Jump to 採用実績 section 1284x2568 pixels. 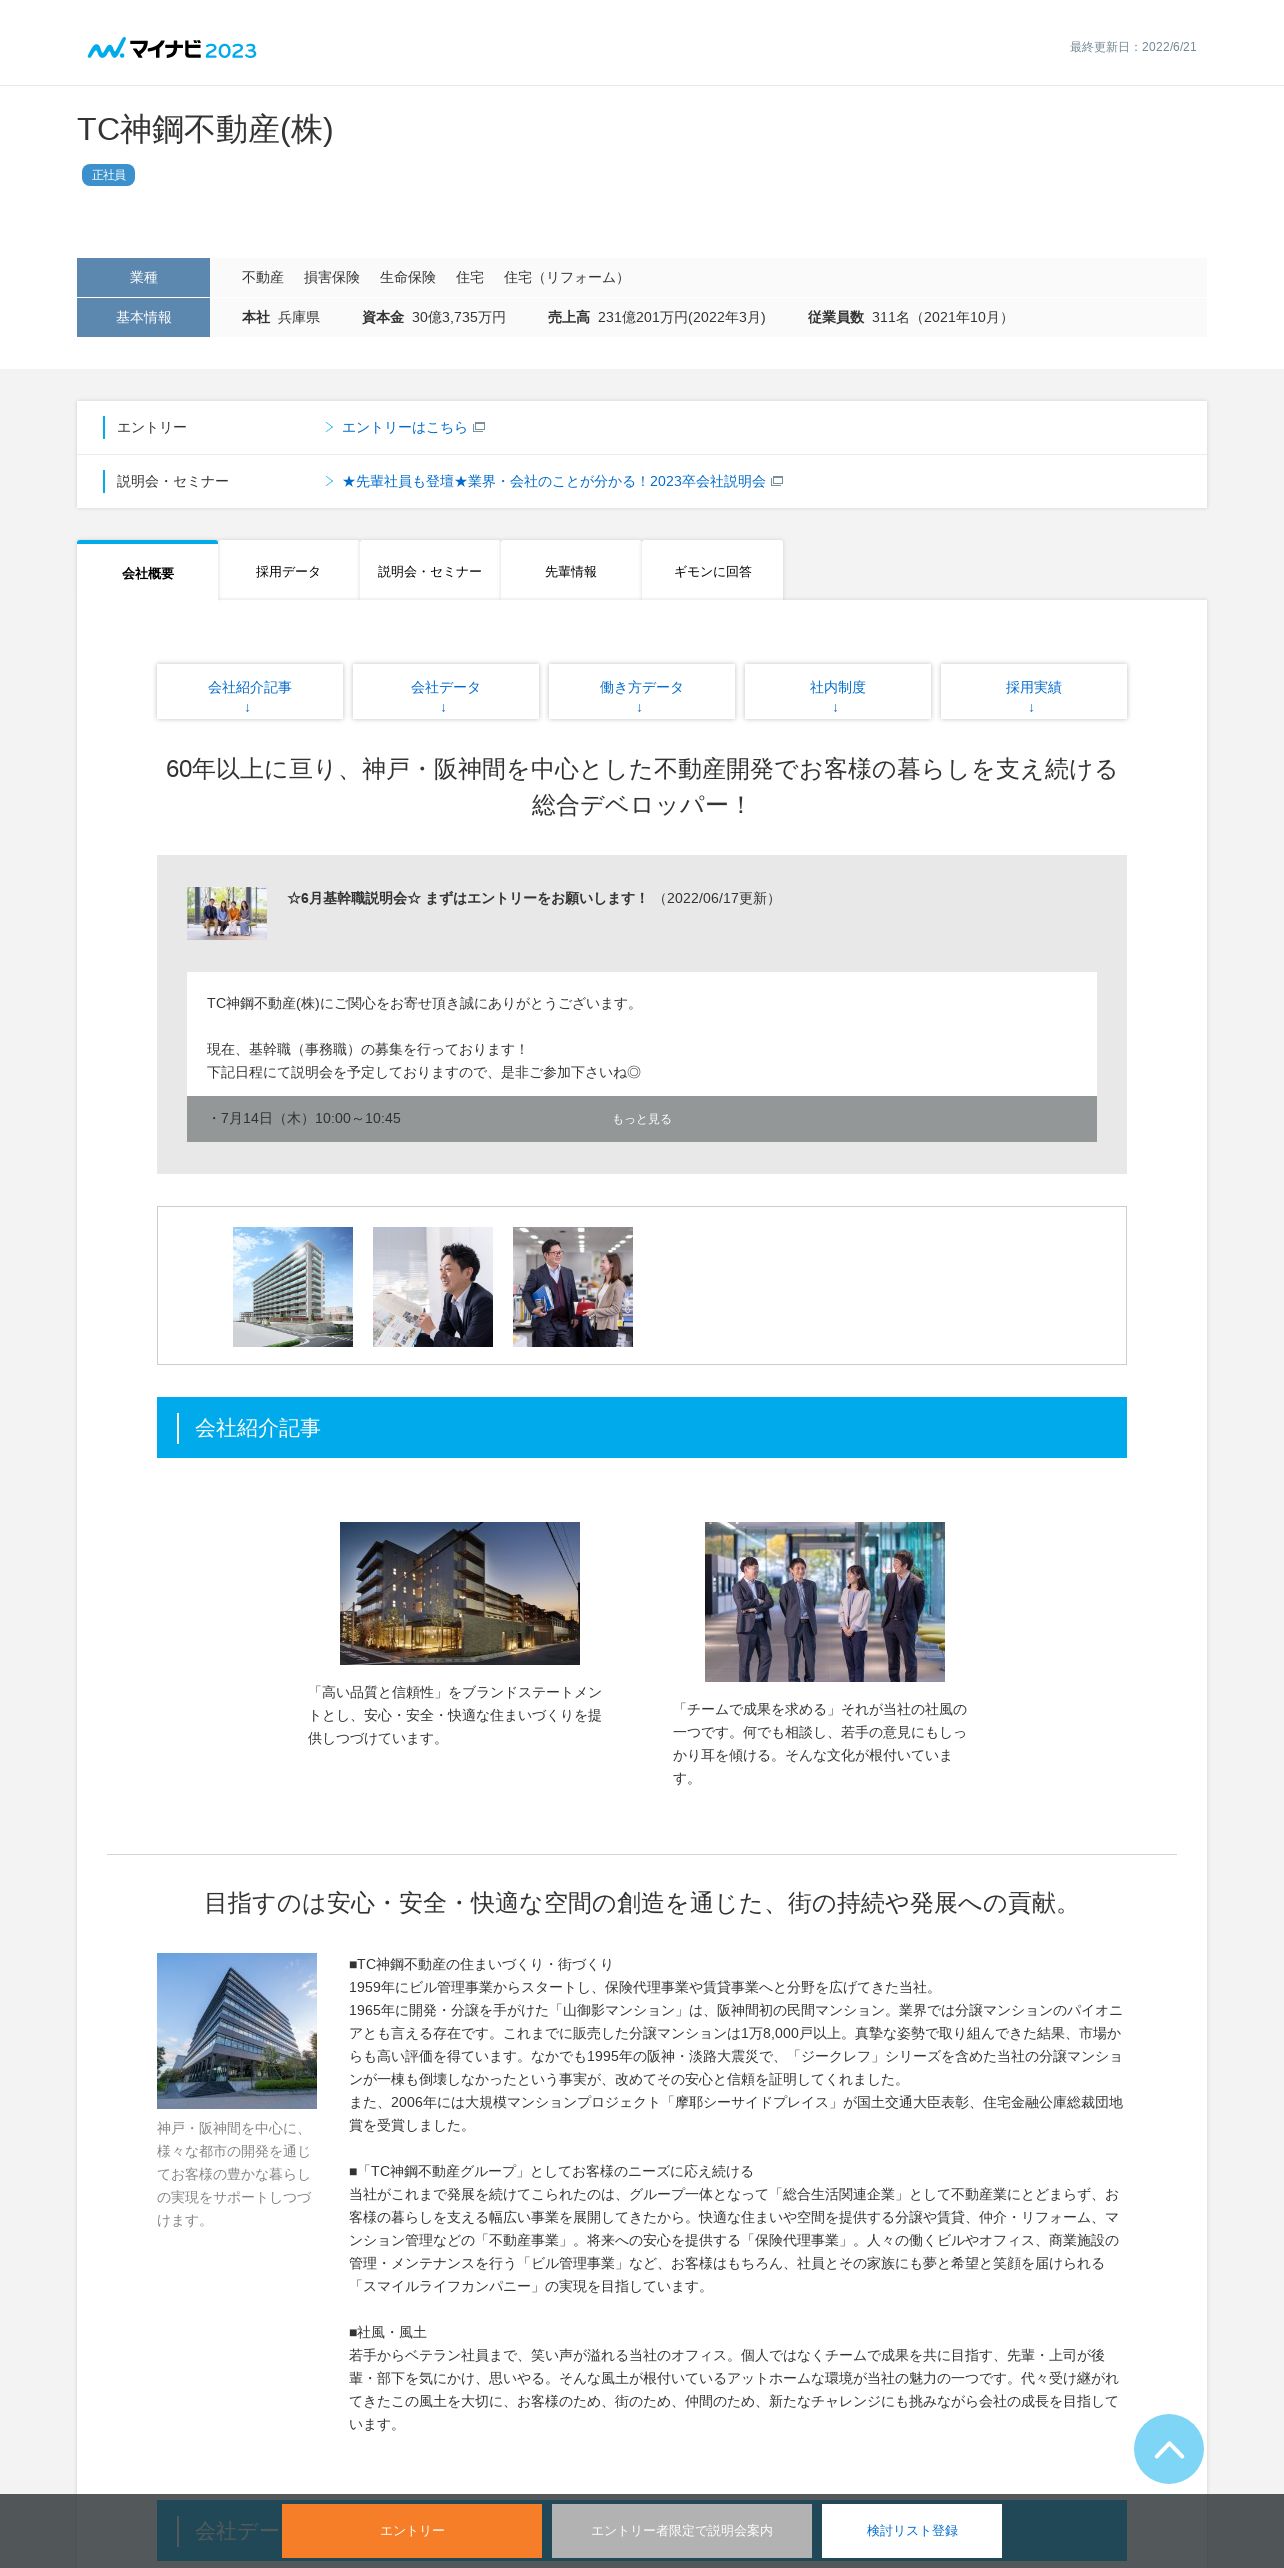[1034, 691]
